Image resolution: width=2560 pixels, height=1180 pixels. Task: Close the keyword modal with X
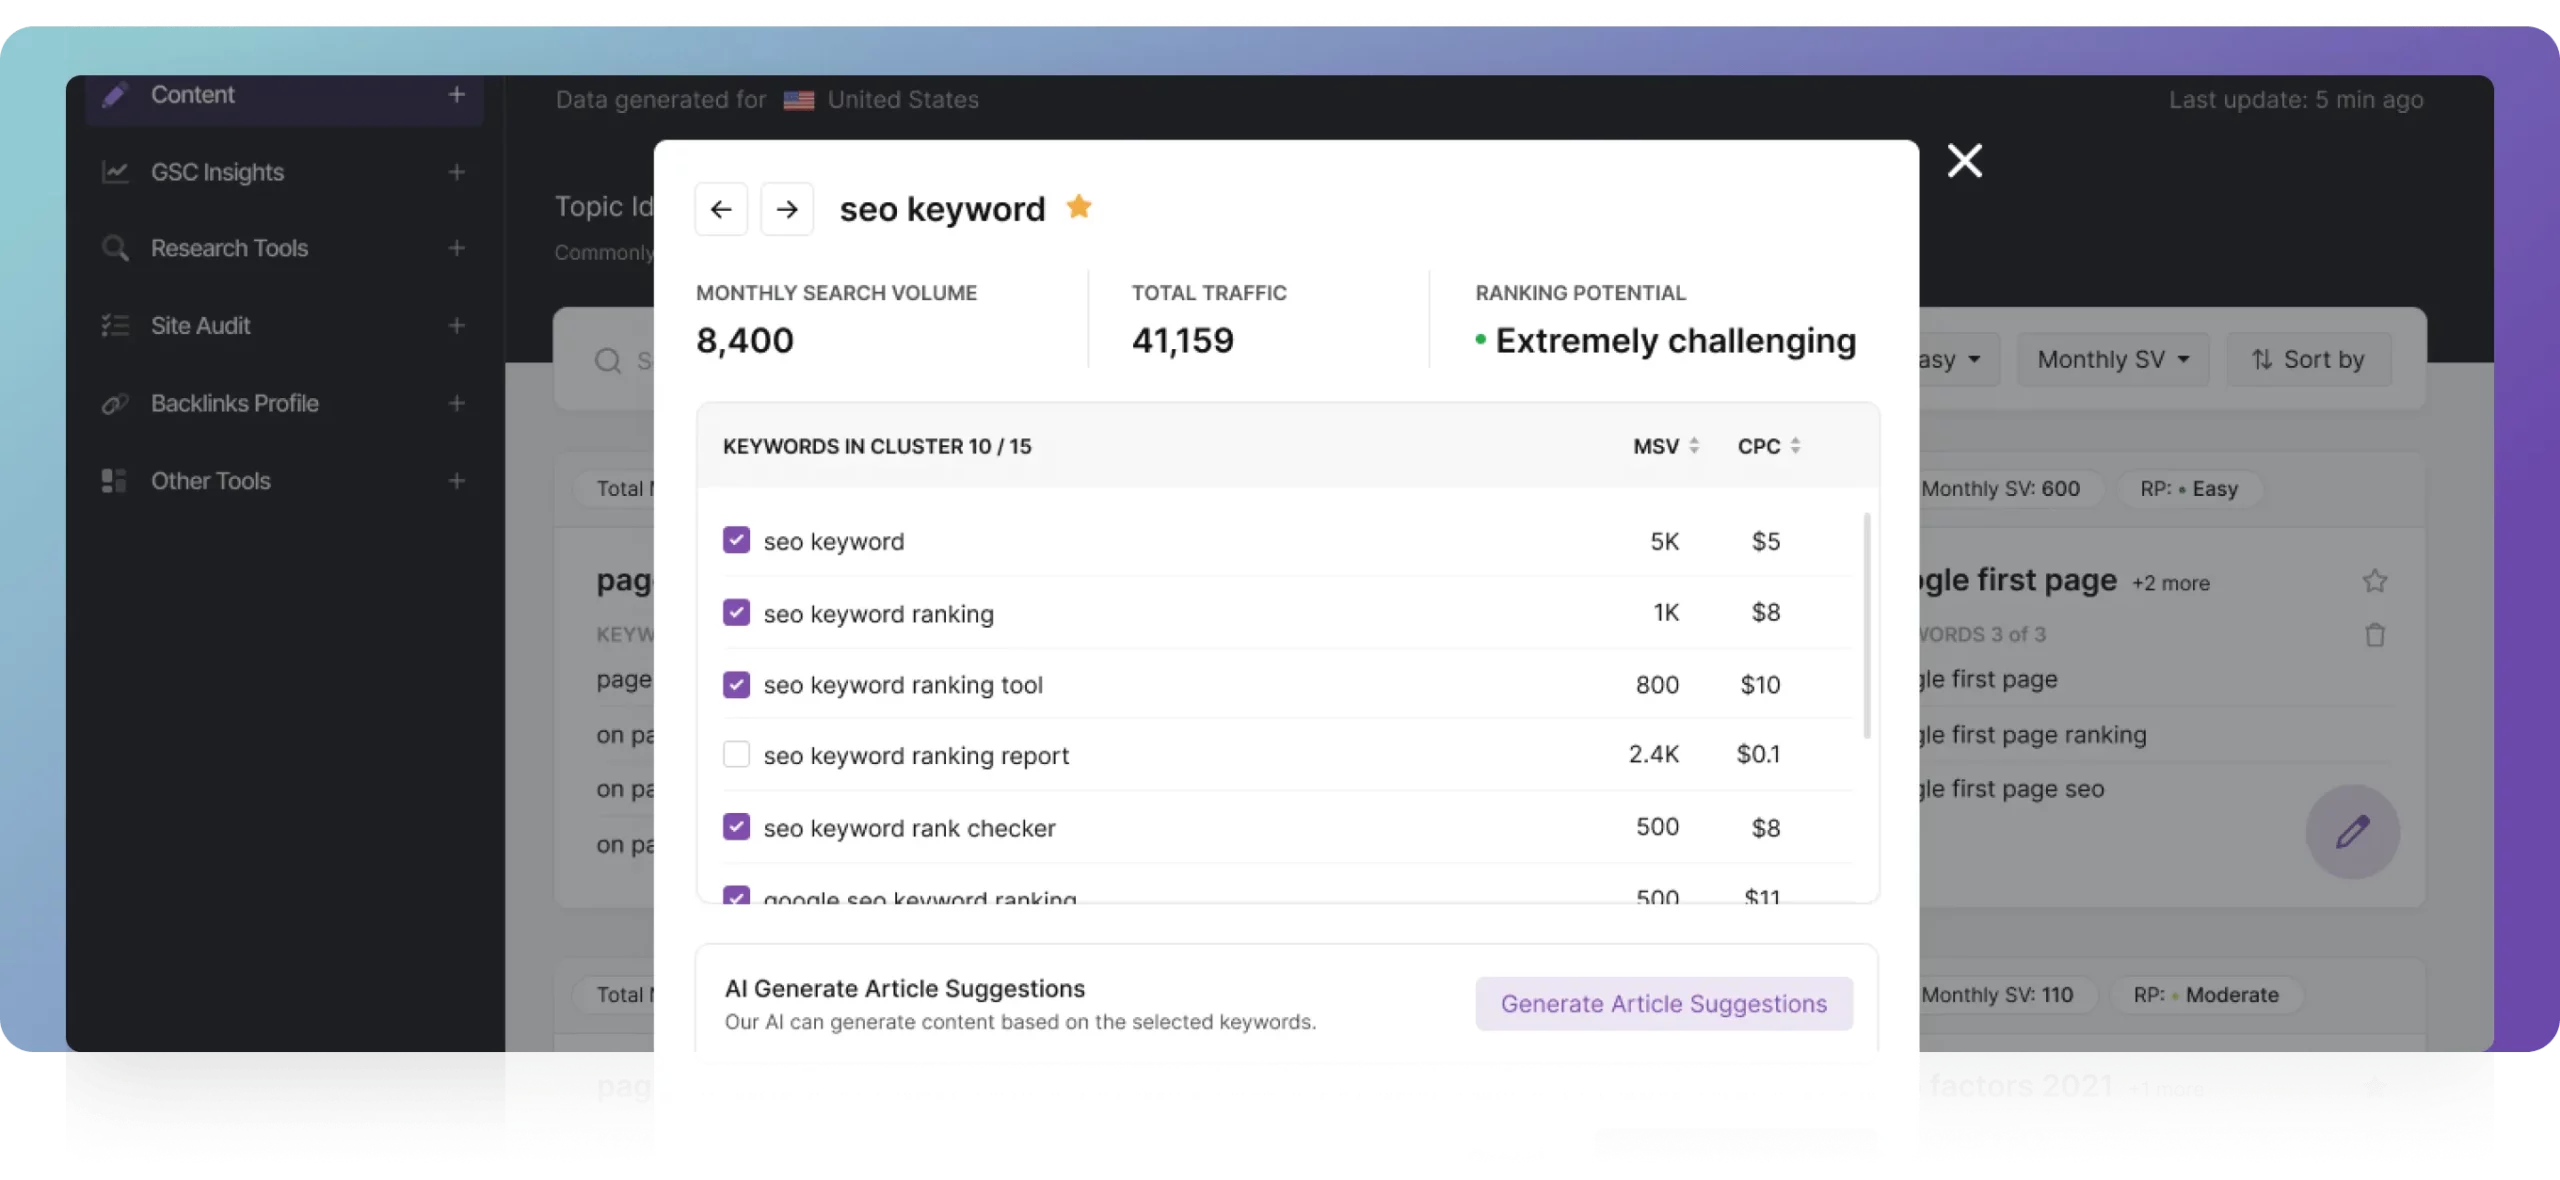(x=1964, y=160)
